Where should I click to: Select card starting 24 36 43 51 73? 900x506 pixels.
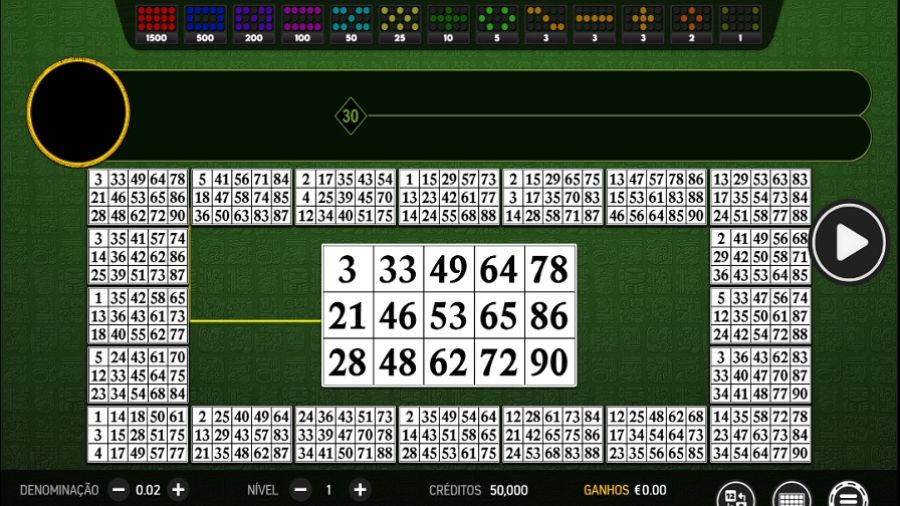345,435
